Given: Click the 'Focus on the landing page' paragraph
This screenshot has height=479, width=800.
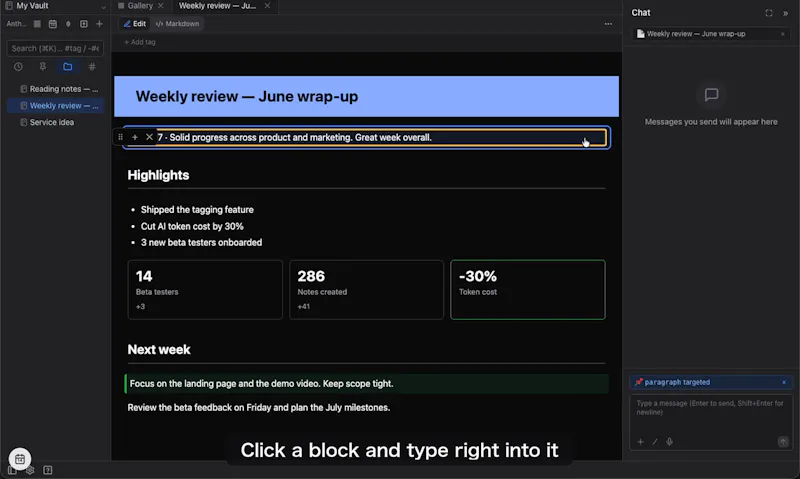Looking at the screenshot, I should pyautogui.click(x=366, y=384).
